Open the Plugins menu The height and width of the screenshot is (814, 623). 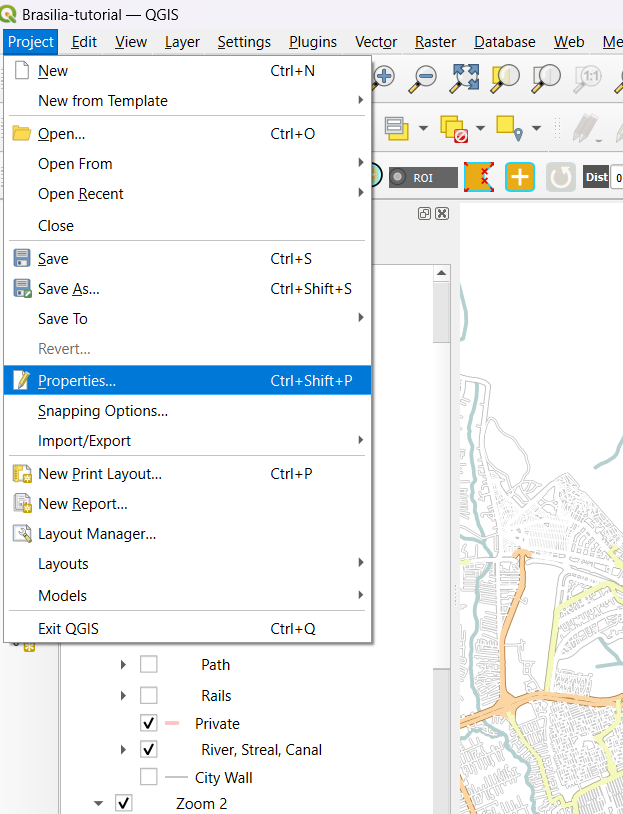click(313, 42)
